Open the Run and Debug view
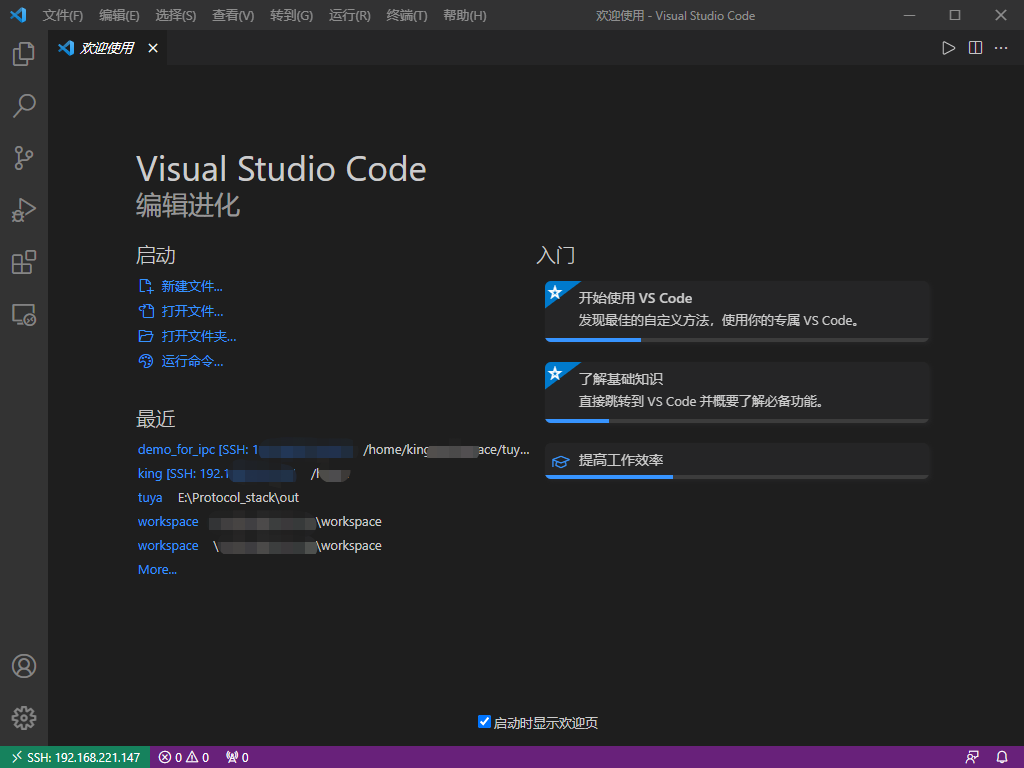 point(24,210)
